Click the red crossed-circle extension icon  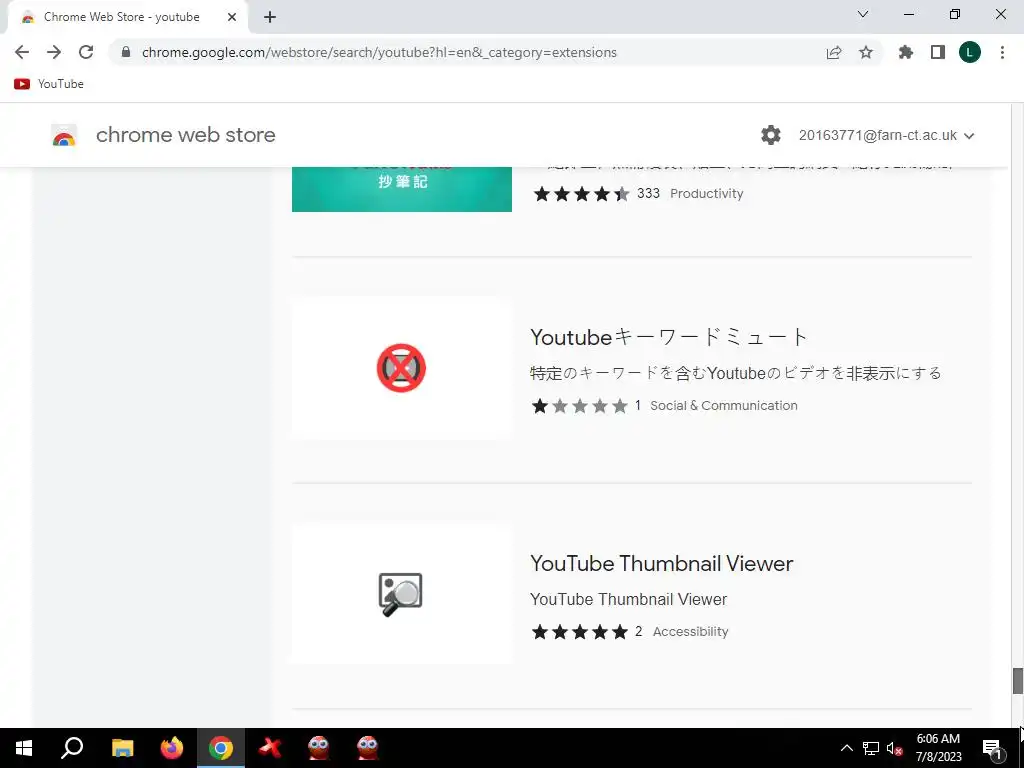tap(401, 368)
